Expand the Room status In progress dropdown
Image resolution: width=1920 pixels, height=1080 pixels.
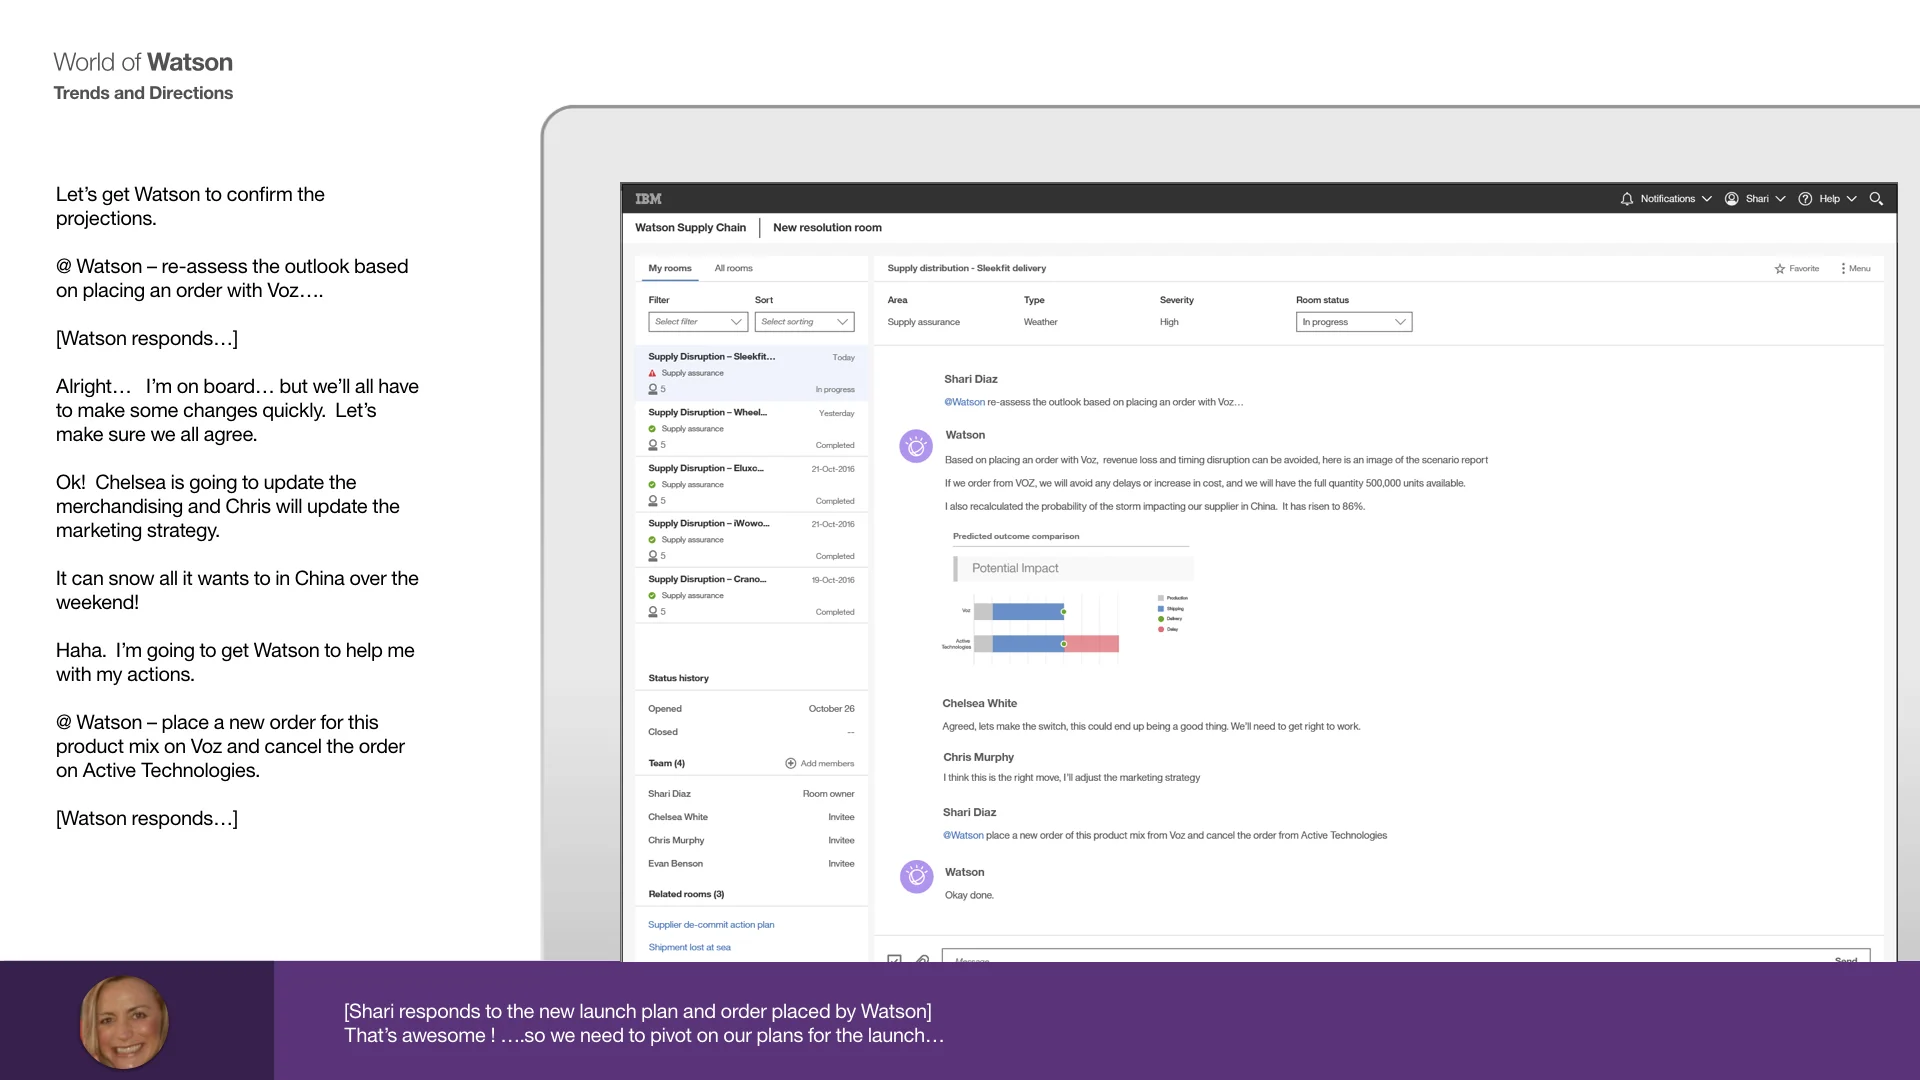(1353, 322)
